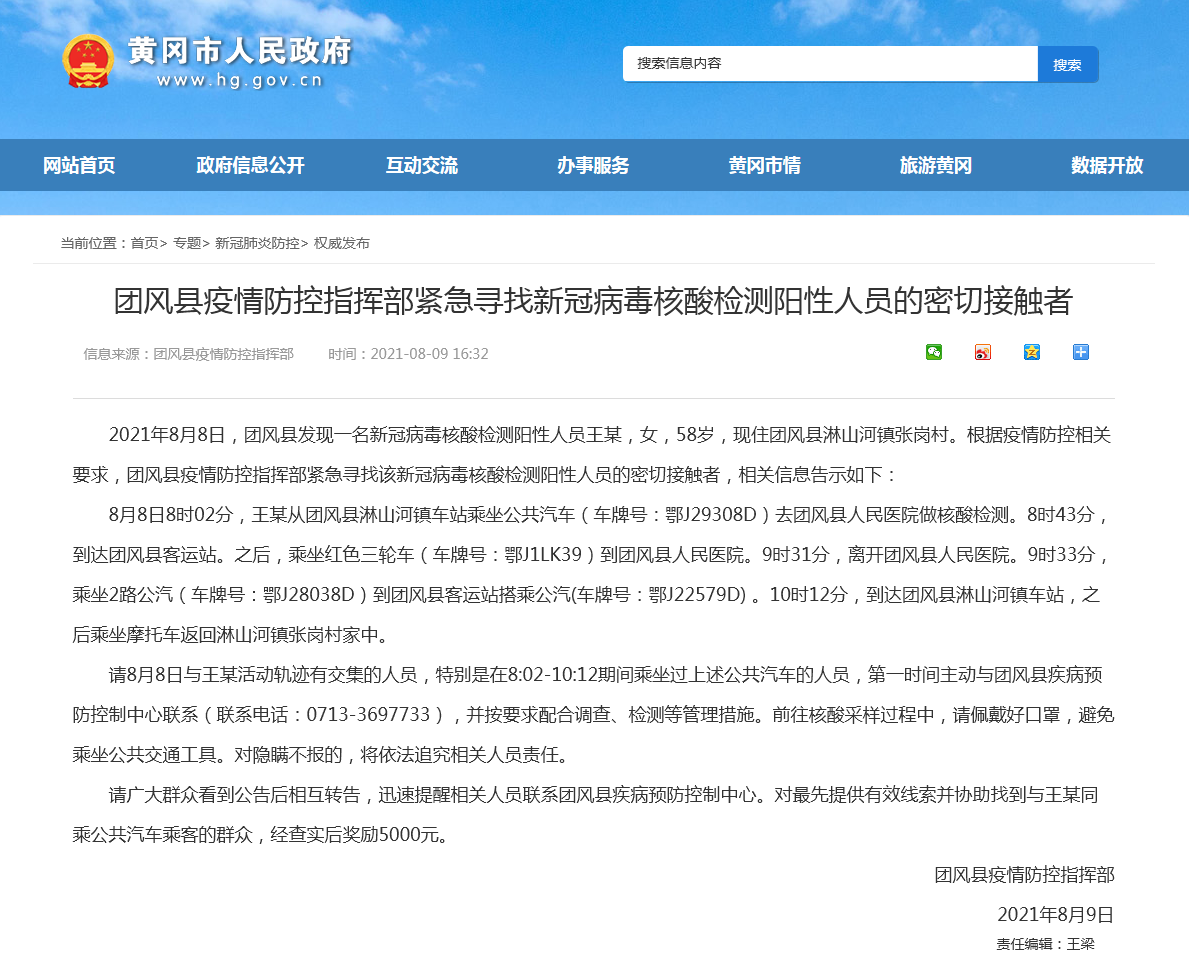Click the www.hg.gov.cn site address text
Viewport: 1189px width, 965px height.
(x=240, y=81)
